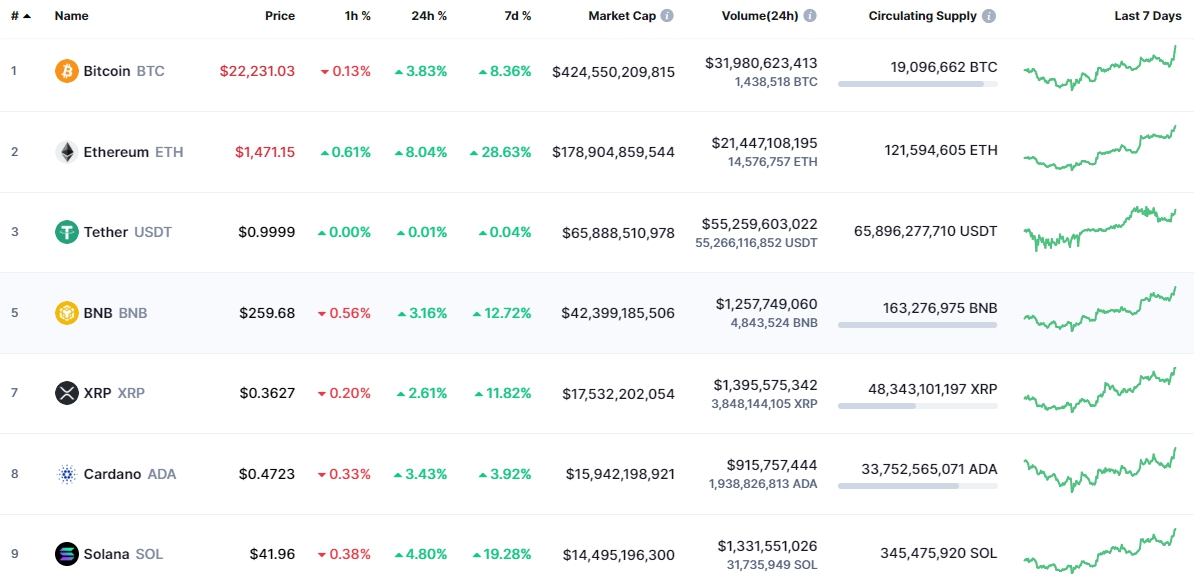Click the Ethereum diamond logo icon
The width and height of the screenshot is (1194, 588).
(x=67, y=152)
